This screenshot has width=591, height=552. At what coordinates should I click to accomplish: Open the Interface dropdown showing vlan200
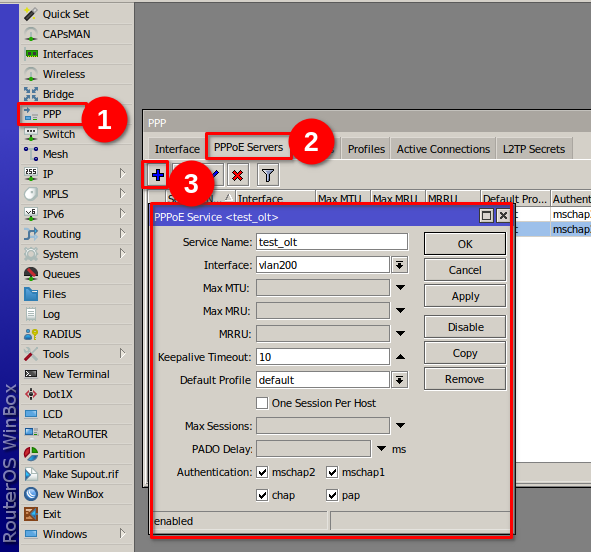pyautogui.click(x=400, y=265)
